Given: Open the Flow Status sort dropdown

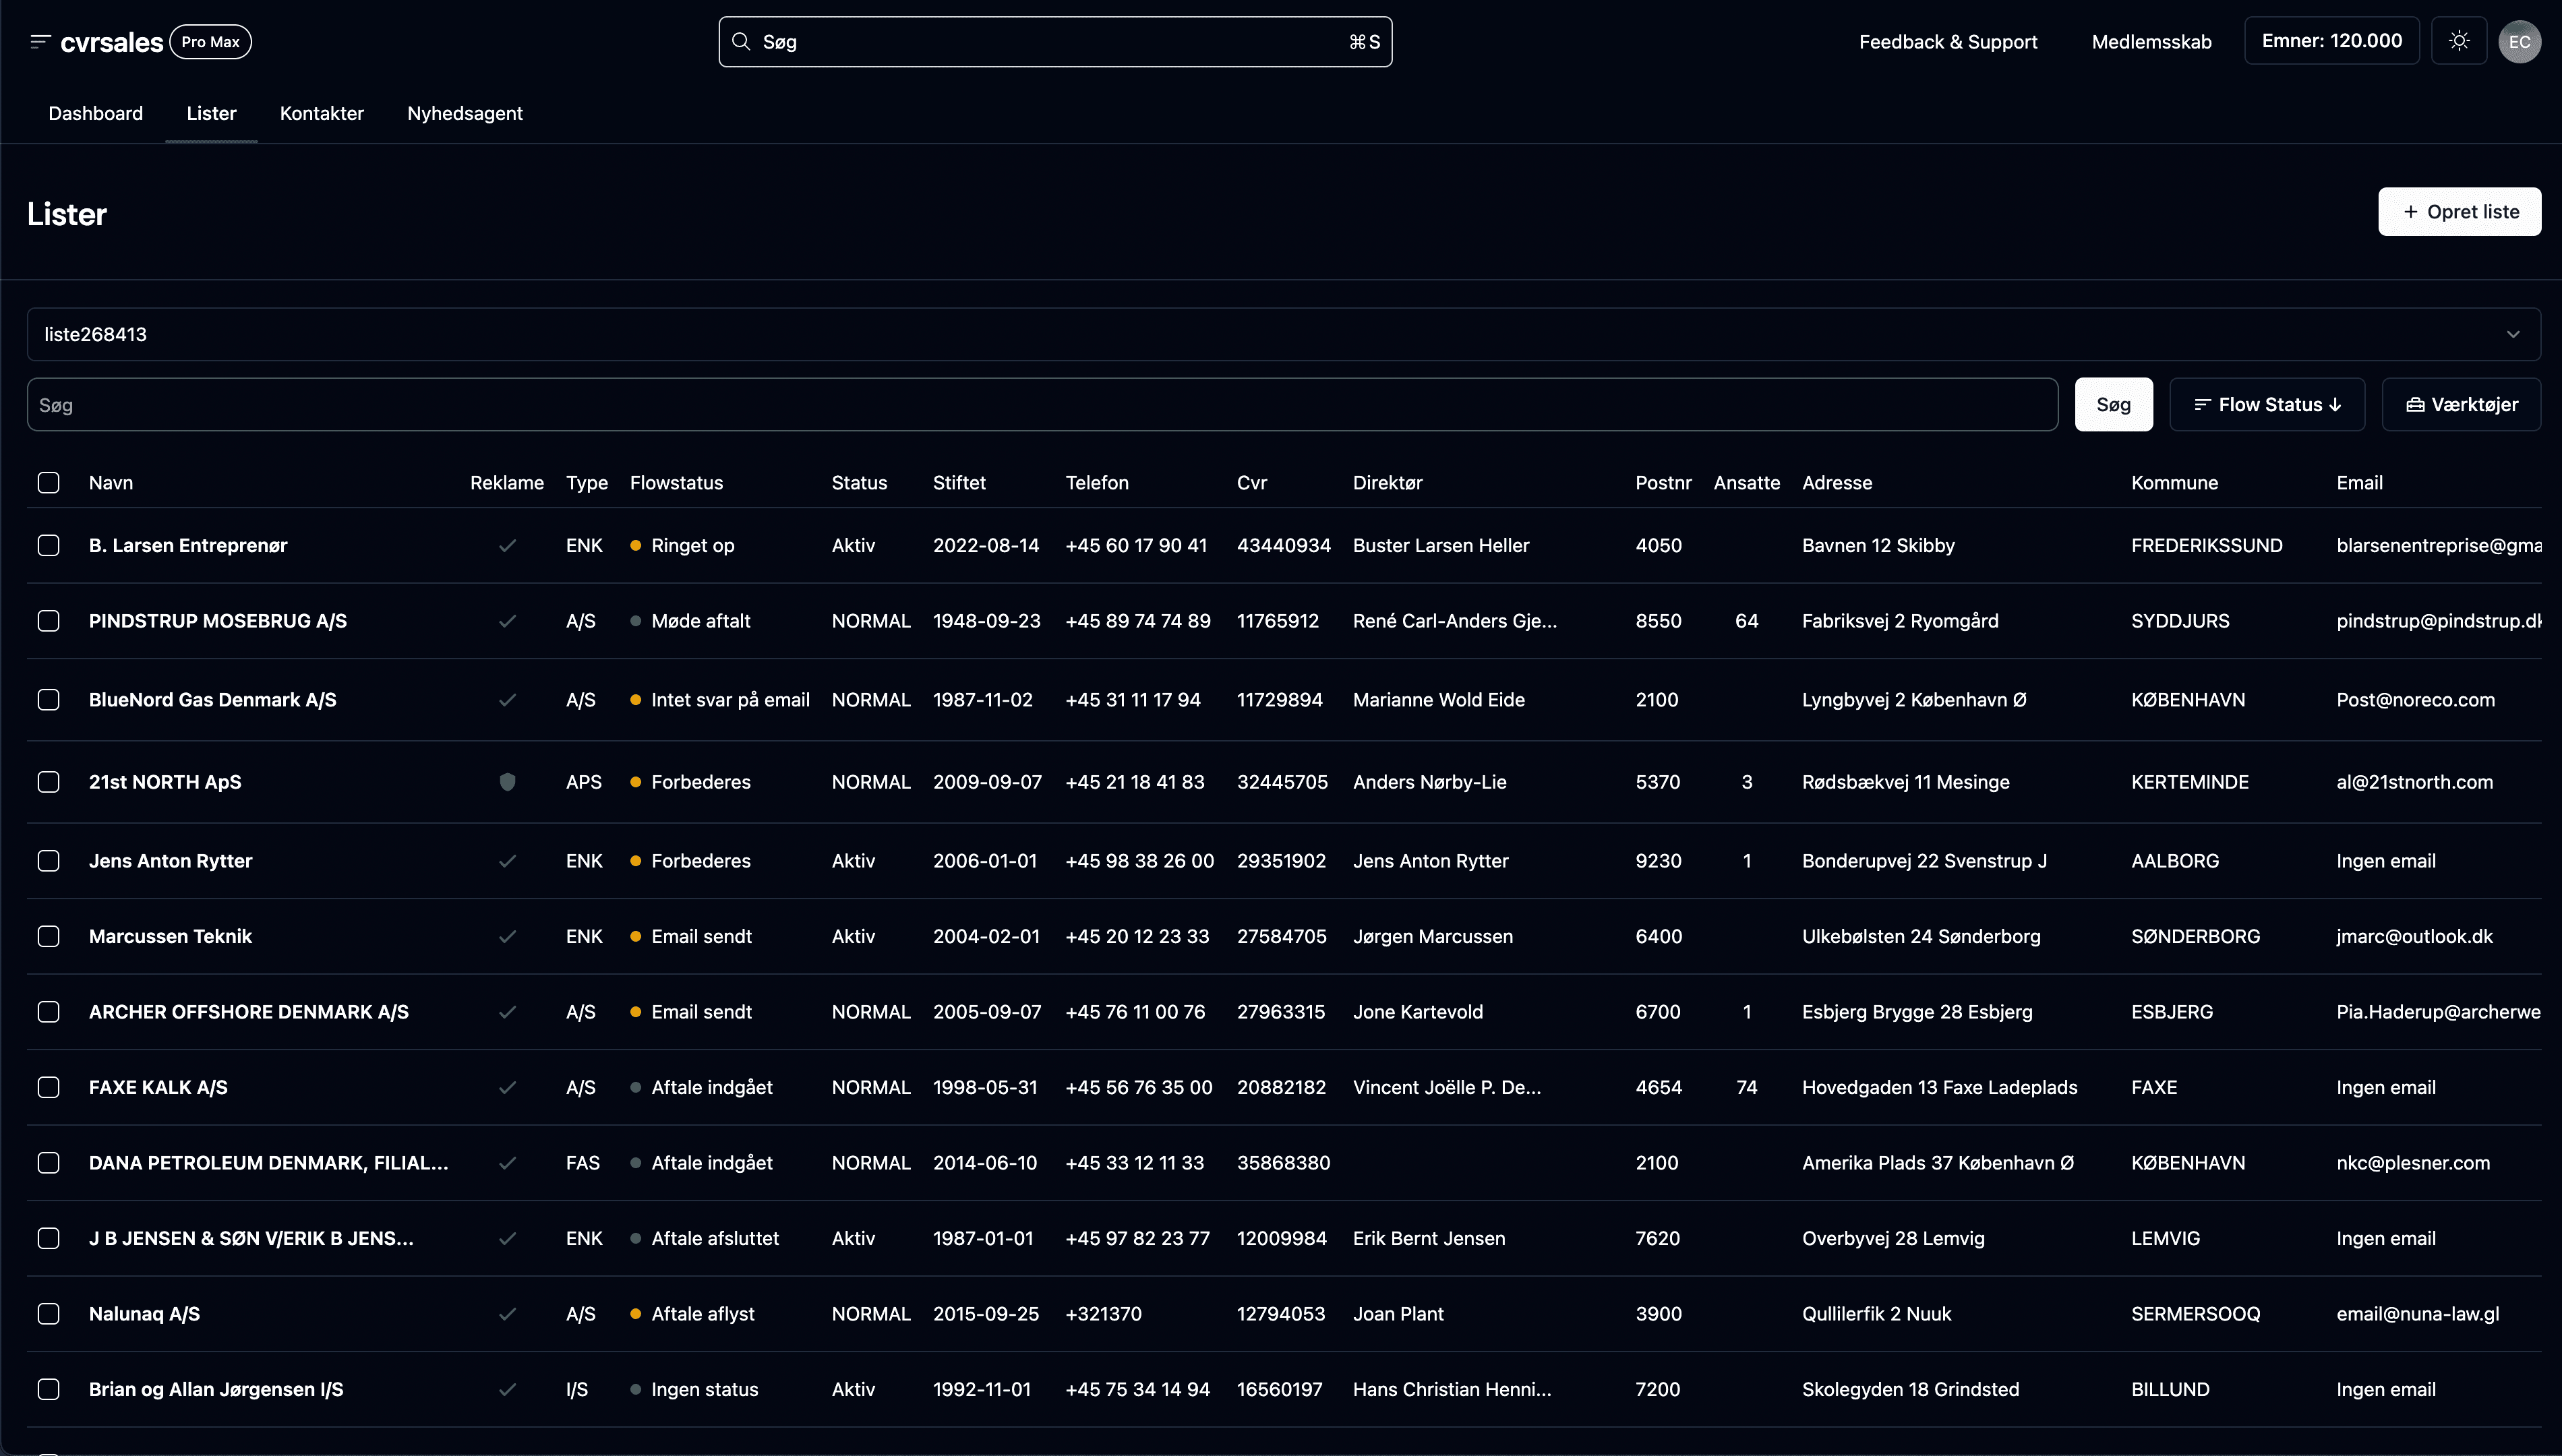Looking at the screenshot, I should (2266, 405).
